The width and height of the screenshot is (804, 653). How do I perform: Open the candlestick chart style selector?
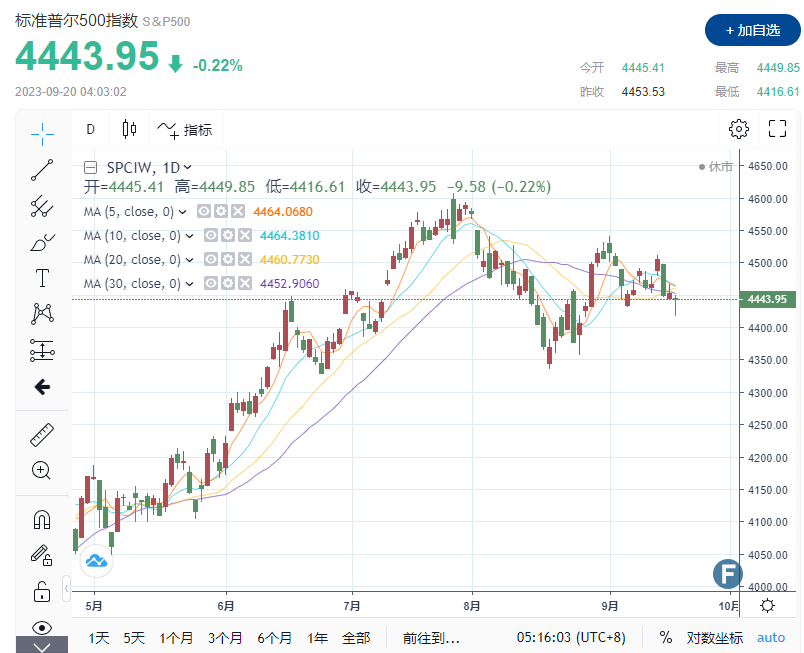point(129,129)
